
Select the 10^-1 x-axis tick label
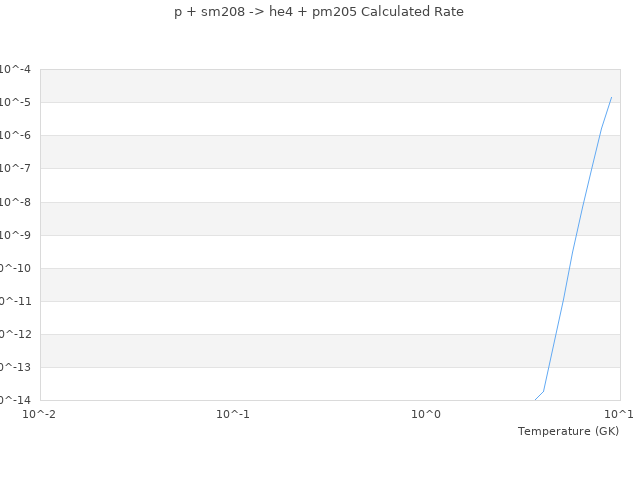233,414
